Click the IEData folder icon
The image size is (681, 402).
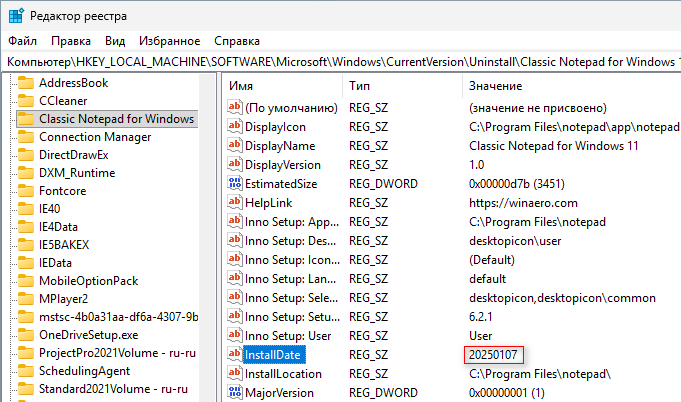(x=26, y=263)
